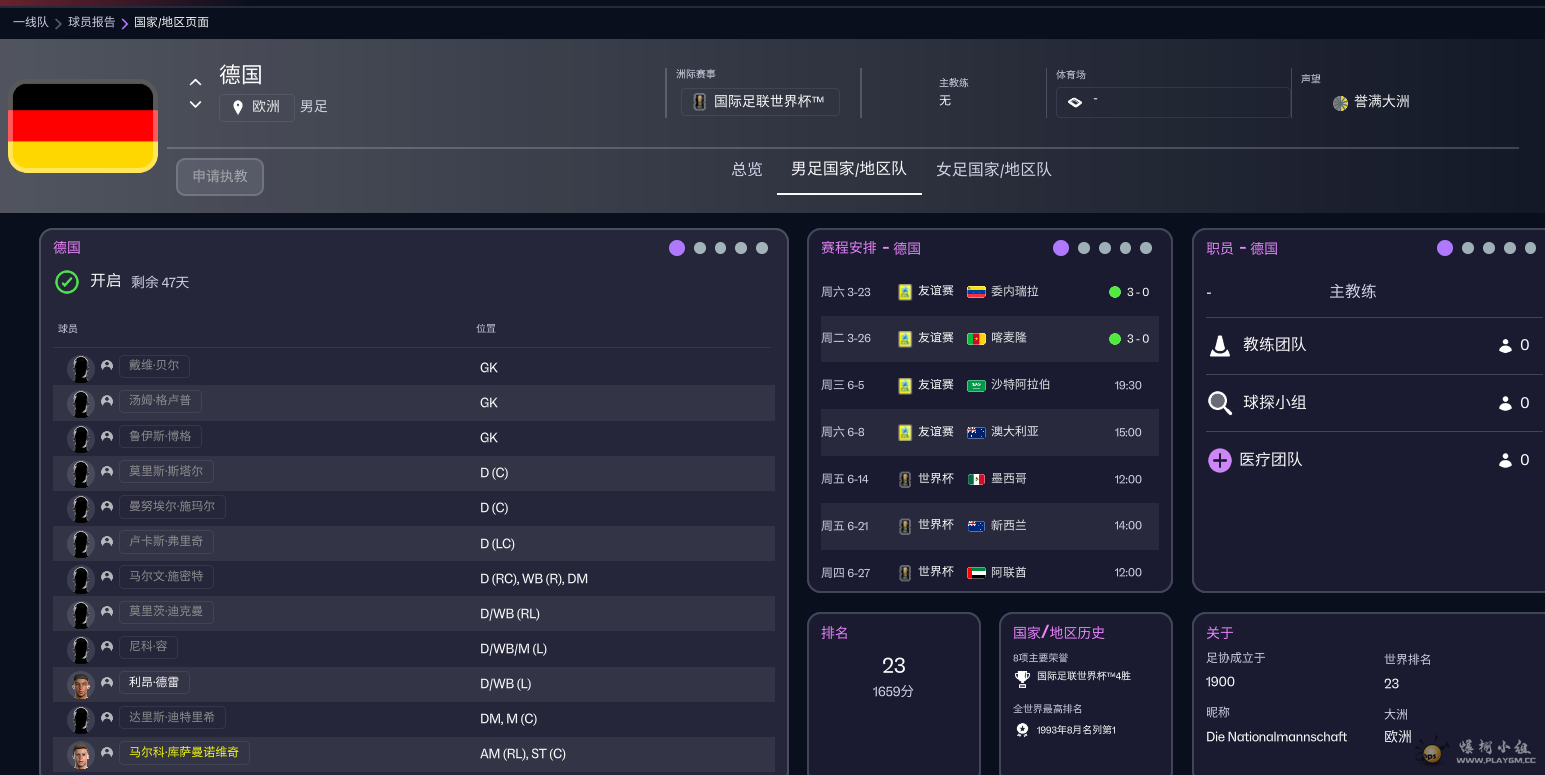Switch to 女足国家/地区队 tab
Image resolution: width=1545 pixels, height=775 pixels.
994,170
